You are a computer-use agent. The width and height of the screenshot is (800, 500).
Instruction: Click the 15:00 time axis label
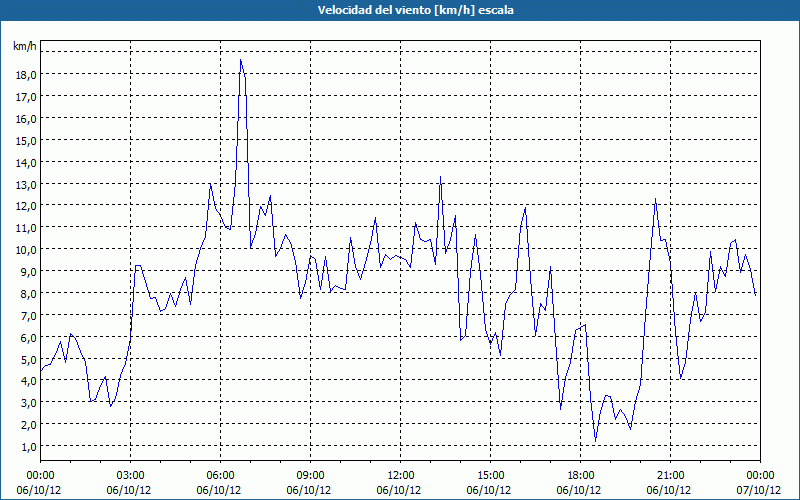point(490,476)
